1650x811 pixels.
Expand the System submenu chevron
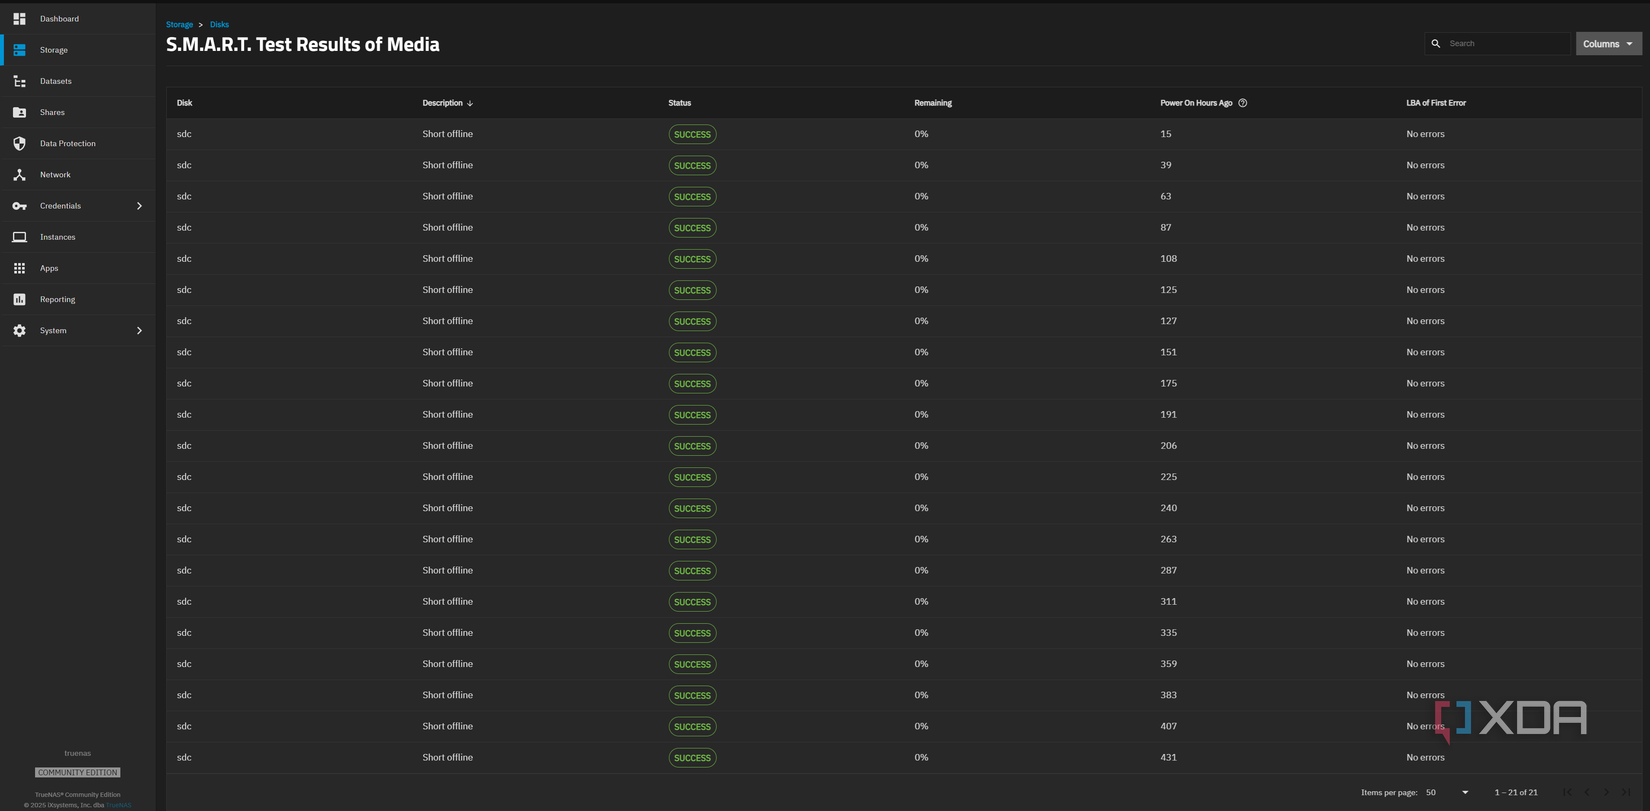click(x=139, y=331)
